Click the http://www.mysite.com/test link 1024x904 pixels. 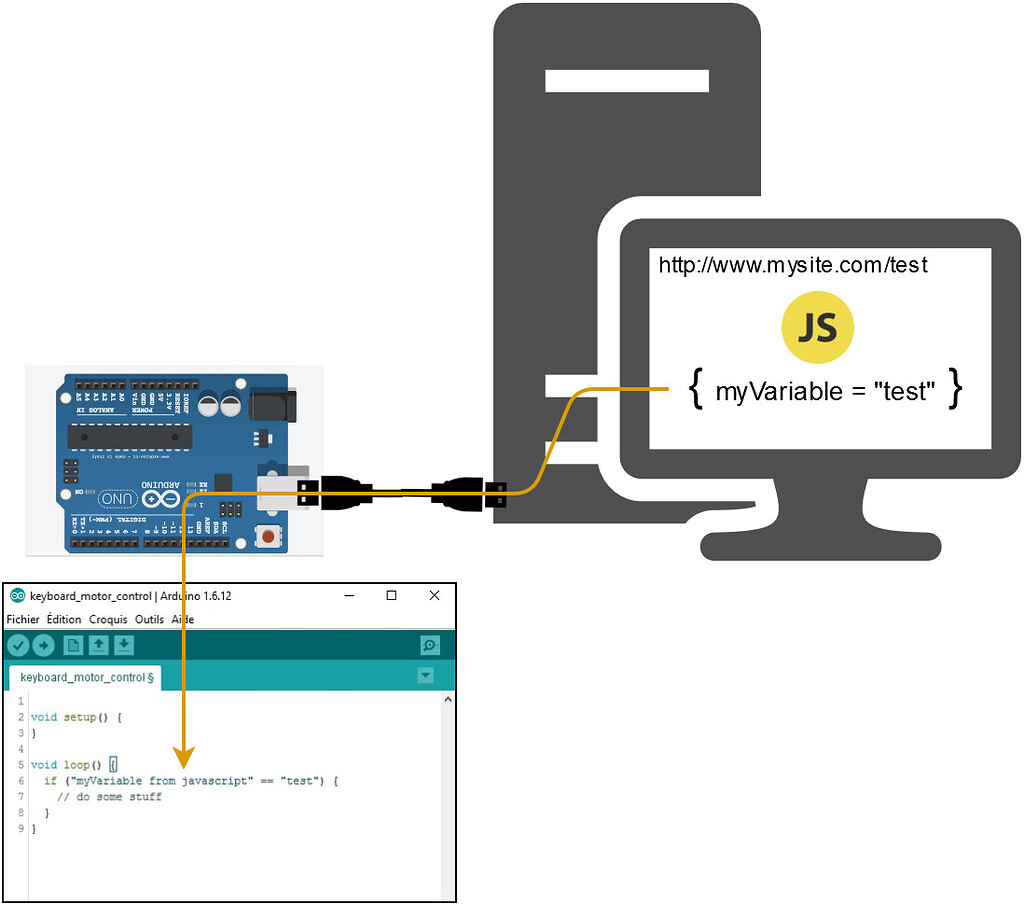coord(793,265)
